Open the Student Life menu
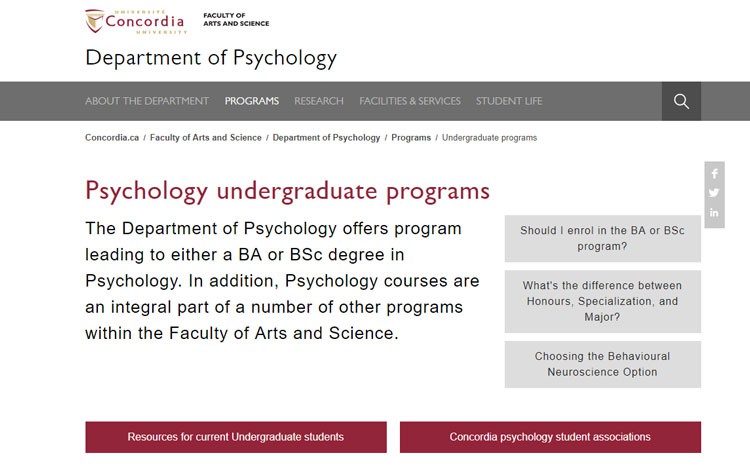This screenshot has height=469, width=750. [509, 101]
